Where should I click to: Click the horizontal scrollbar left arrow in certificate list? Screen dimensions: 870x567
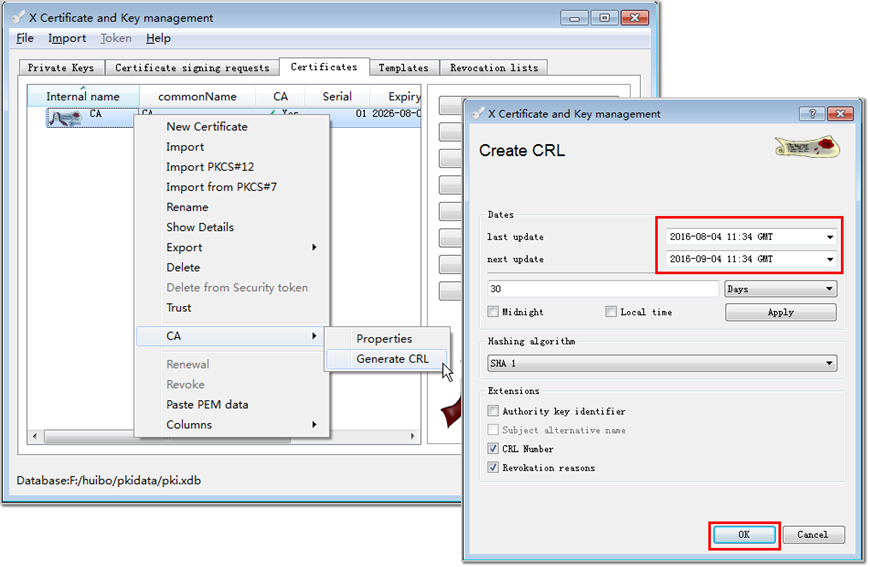click(35, 436)
